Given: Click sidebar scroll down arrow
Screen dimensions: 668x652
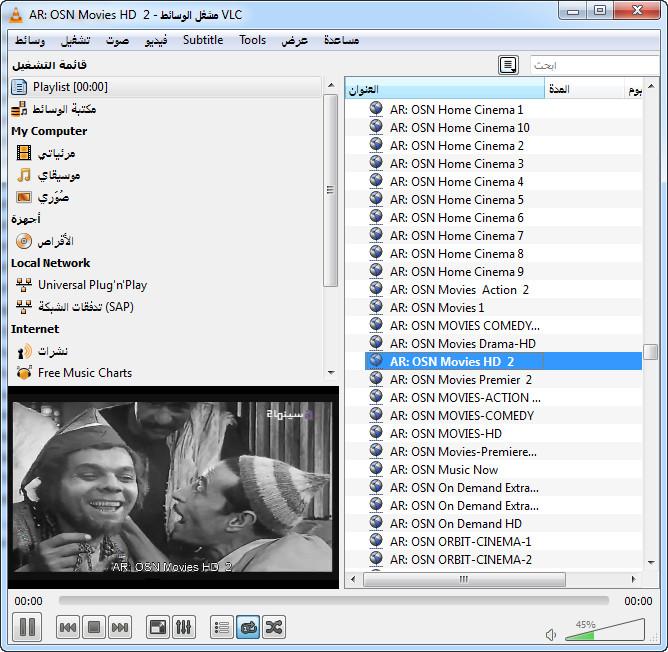Looking at the screenshot, I should click(331, 373).
